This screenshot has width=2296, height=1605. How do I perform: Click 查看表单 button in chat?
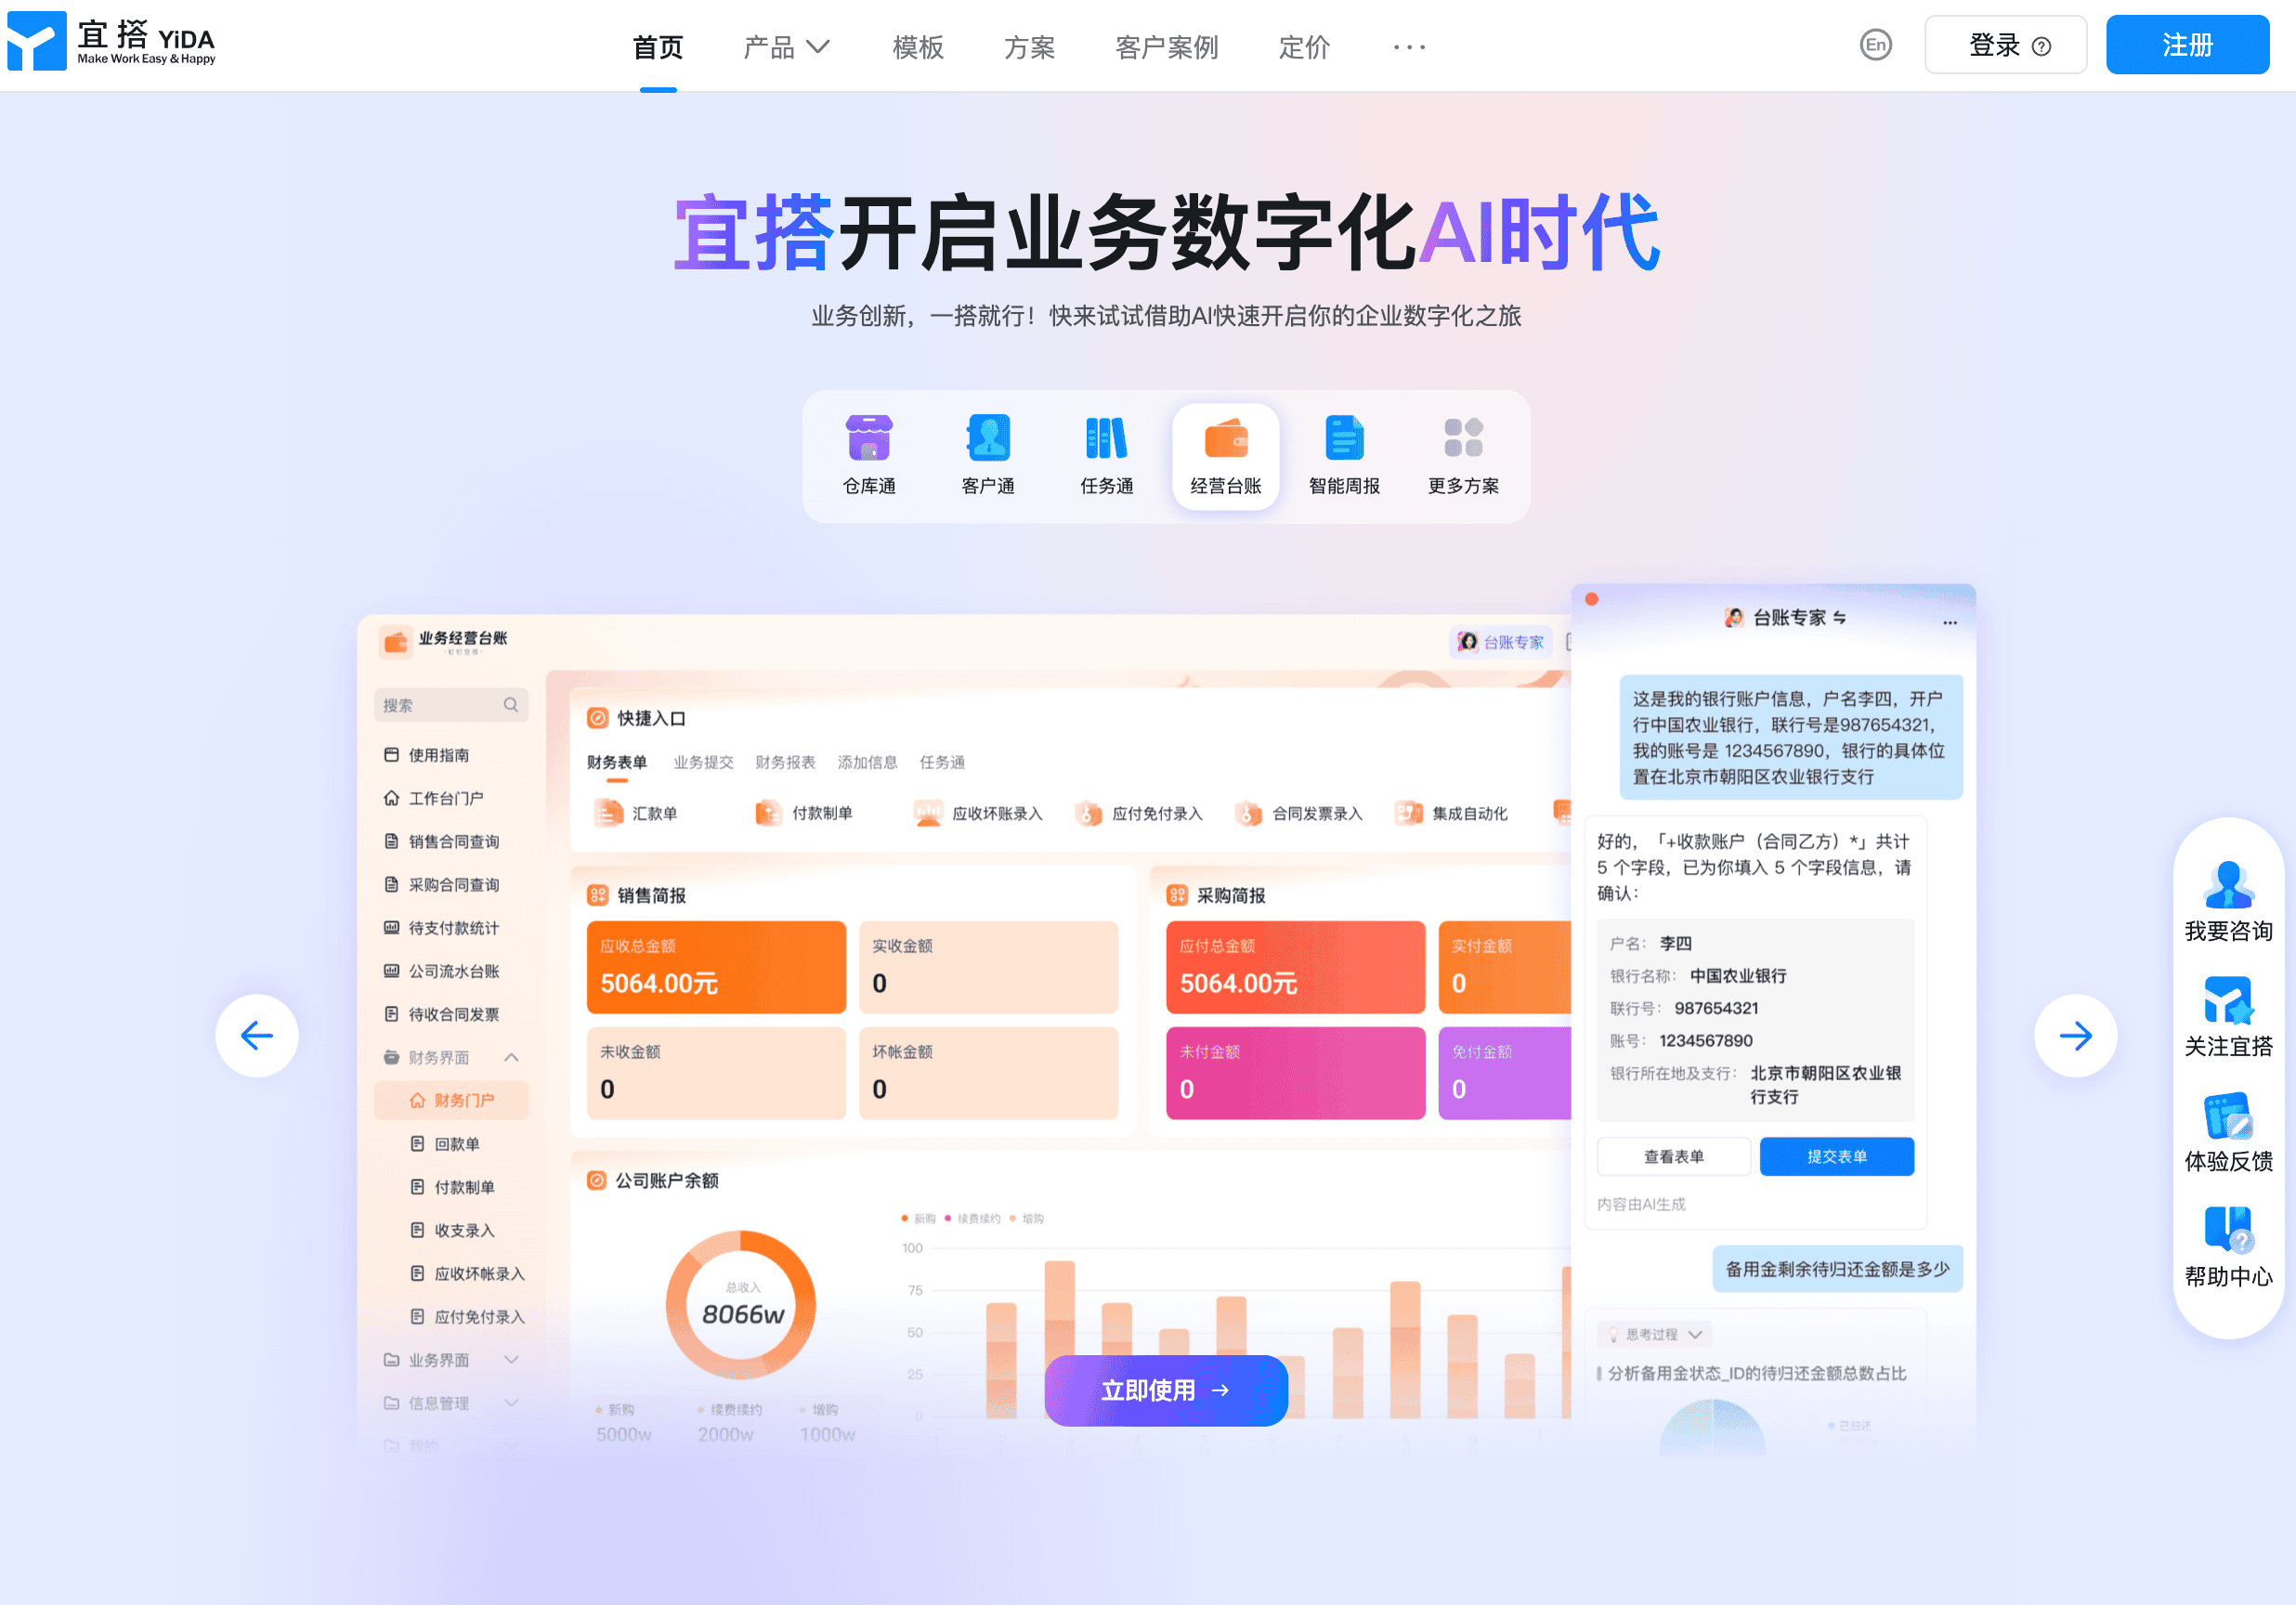(x=1673, y=1156)
